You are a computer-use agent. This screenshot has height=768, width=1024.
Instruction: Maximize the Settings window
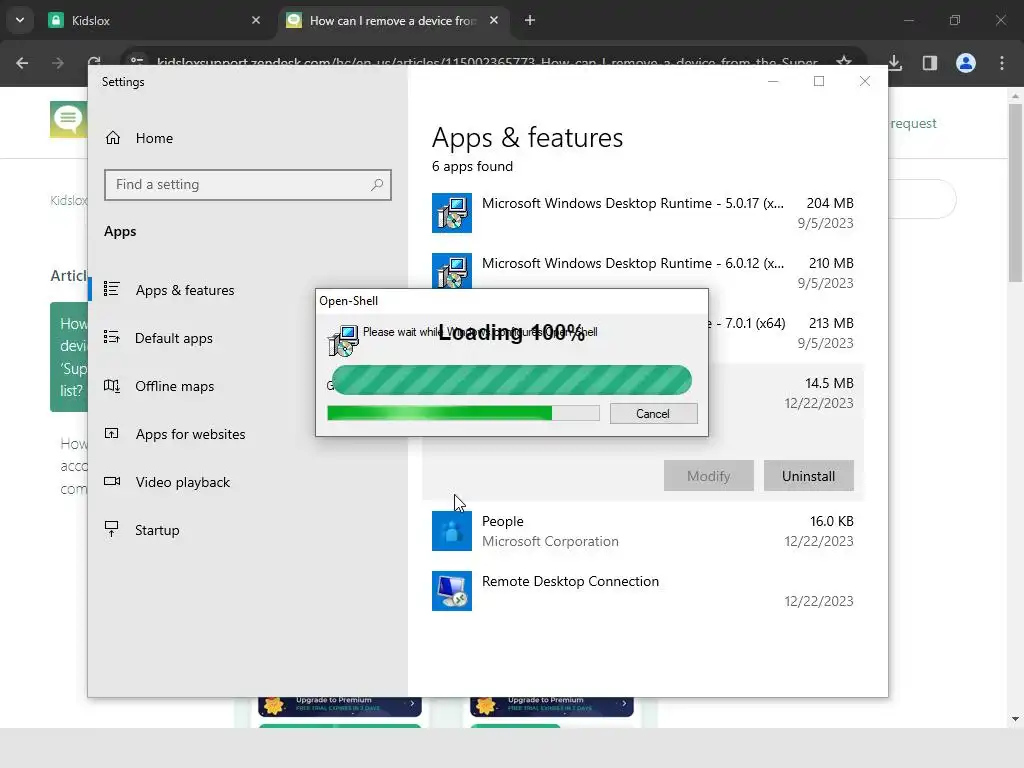click(819, 81)
